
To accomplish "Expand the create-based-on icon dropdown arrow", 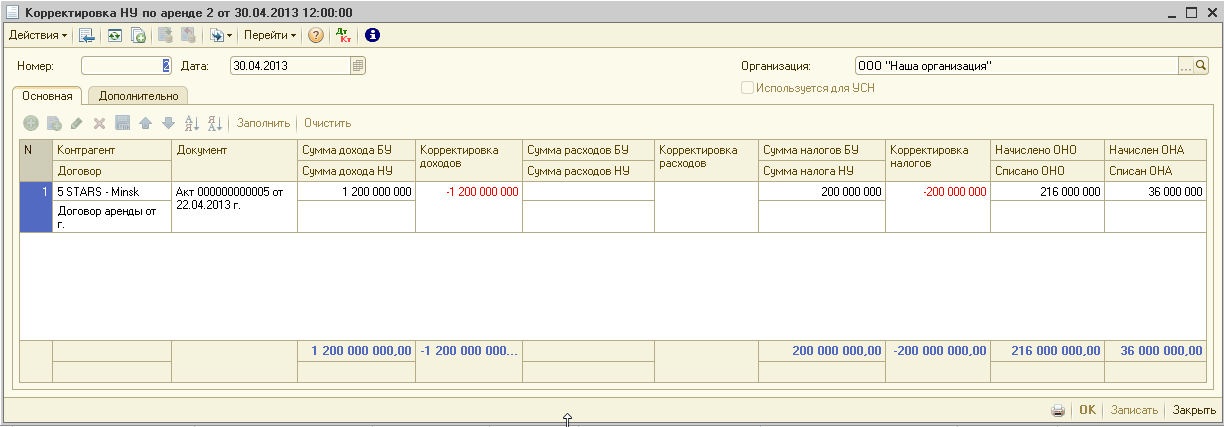I will coord(230,36).
